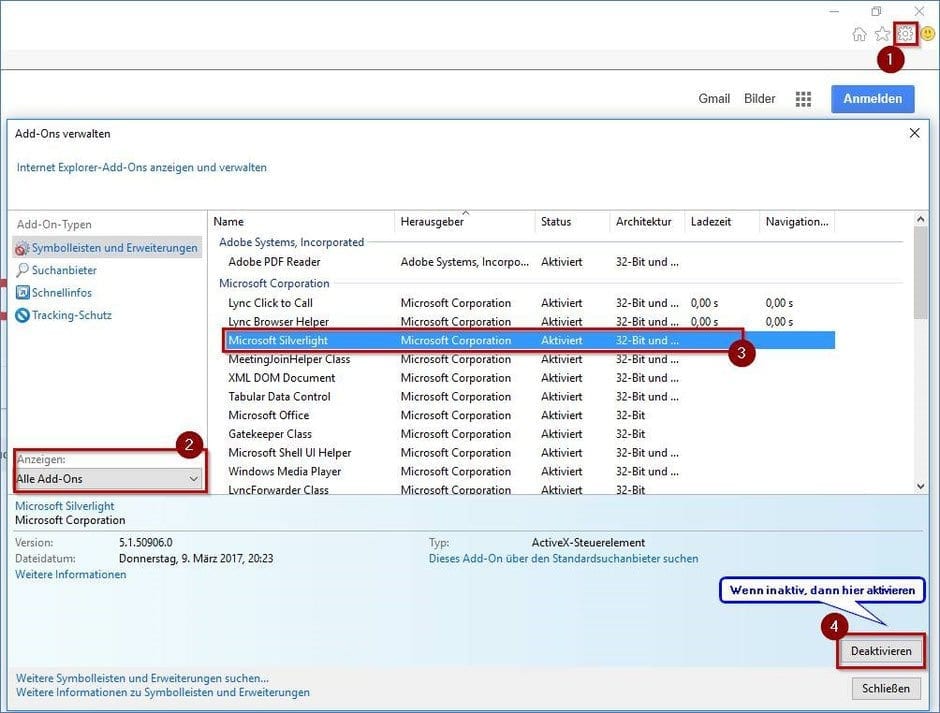Select Schnellinfos add-on type

pos(62,293)
